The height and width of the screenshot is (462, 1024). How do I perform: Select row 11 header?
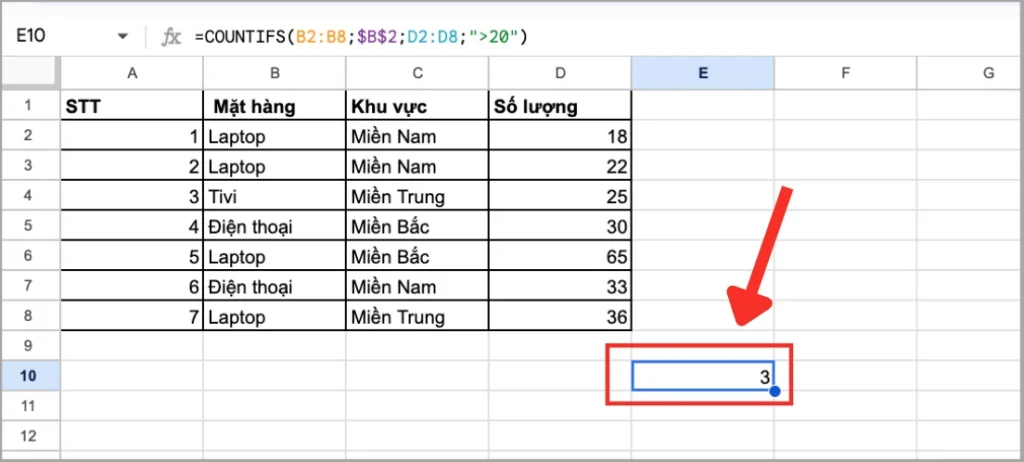(x=31, y=406)
